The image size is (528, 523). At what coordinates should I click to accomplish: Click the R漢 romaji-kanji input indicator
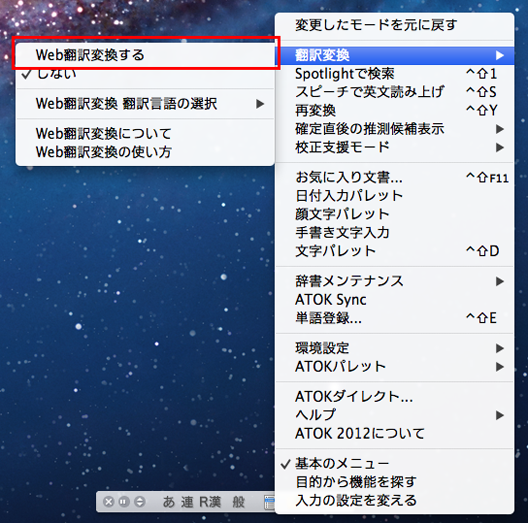(x=210, y=502)
